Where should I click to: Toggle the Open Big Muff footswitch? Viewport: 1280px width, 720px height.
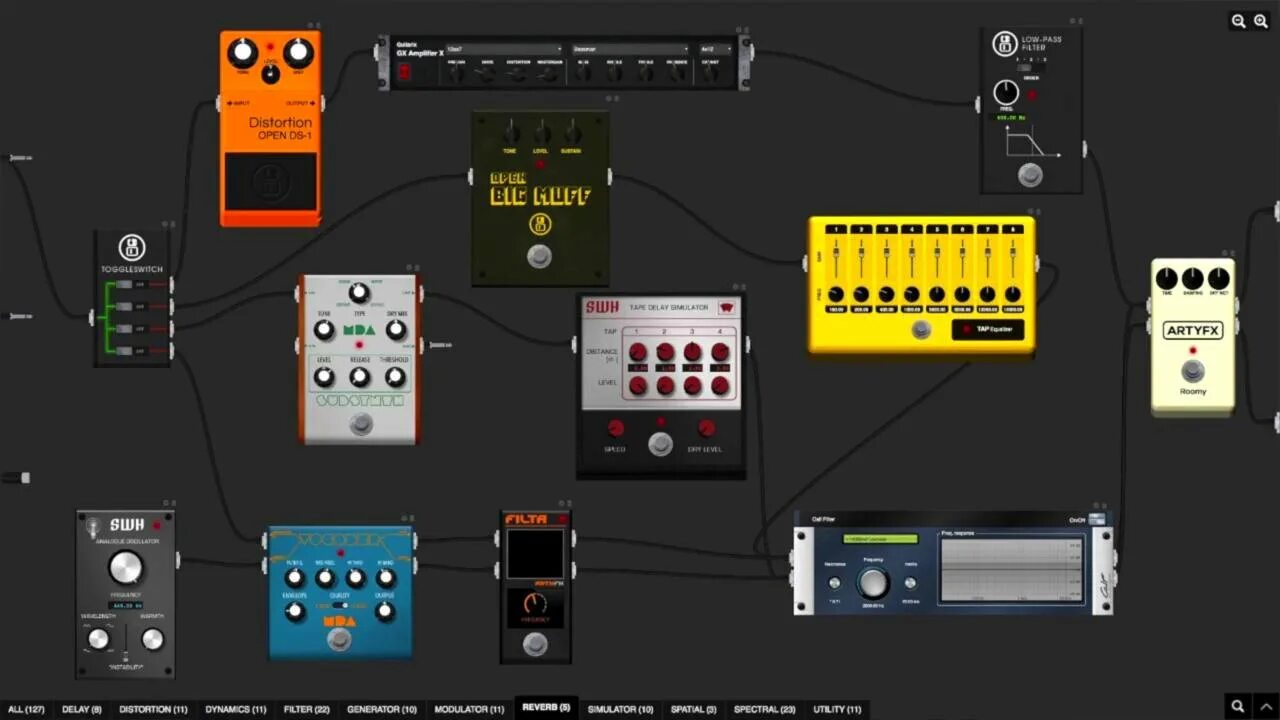(x=539, y=256)
